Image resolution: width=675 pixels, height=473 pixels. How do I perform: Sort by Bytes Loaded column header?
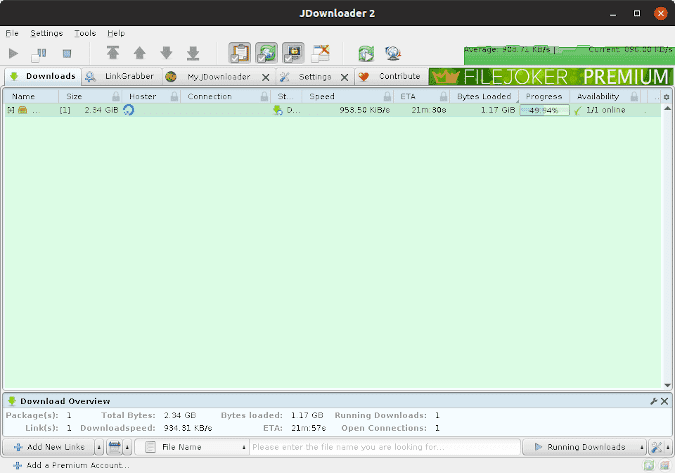pos(484,96)
